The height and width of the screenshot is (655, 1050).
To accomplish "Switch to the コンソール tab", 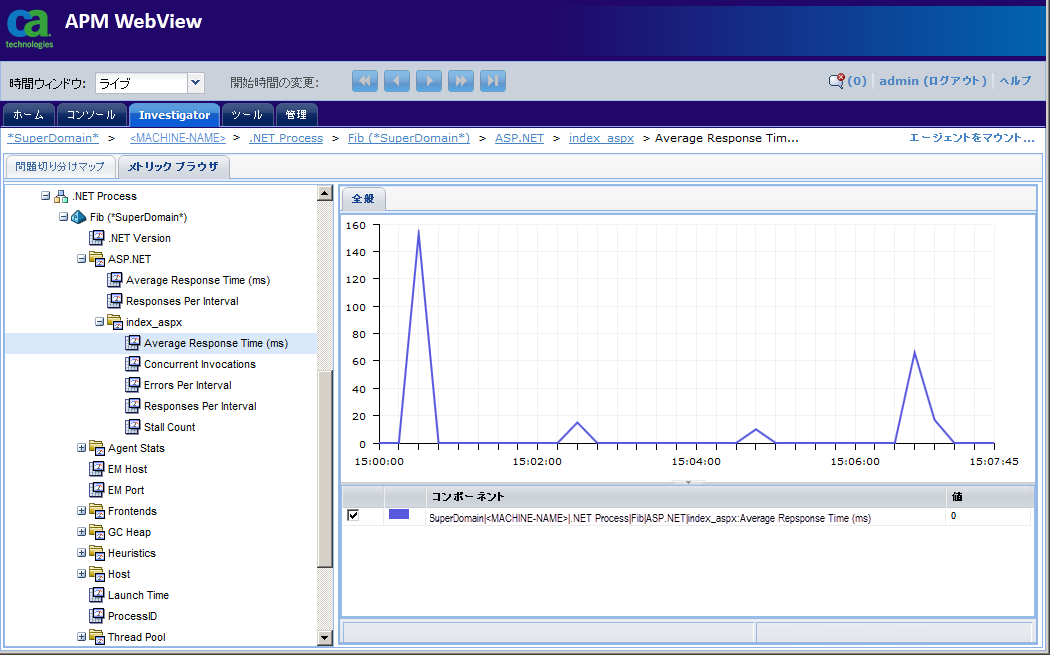I will [91, 115].
